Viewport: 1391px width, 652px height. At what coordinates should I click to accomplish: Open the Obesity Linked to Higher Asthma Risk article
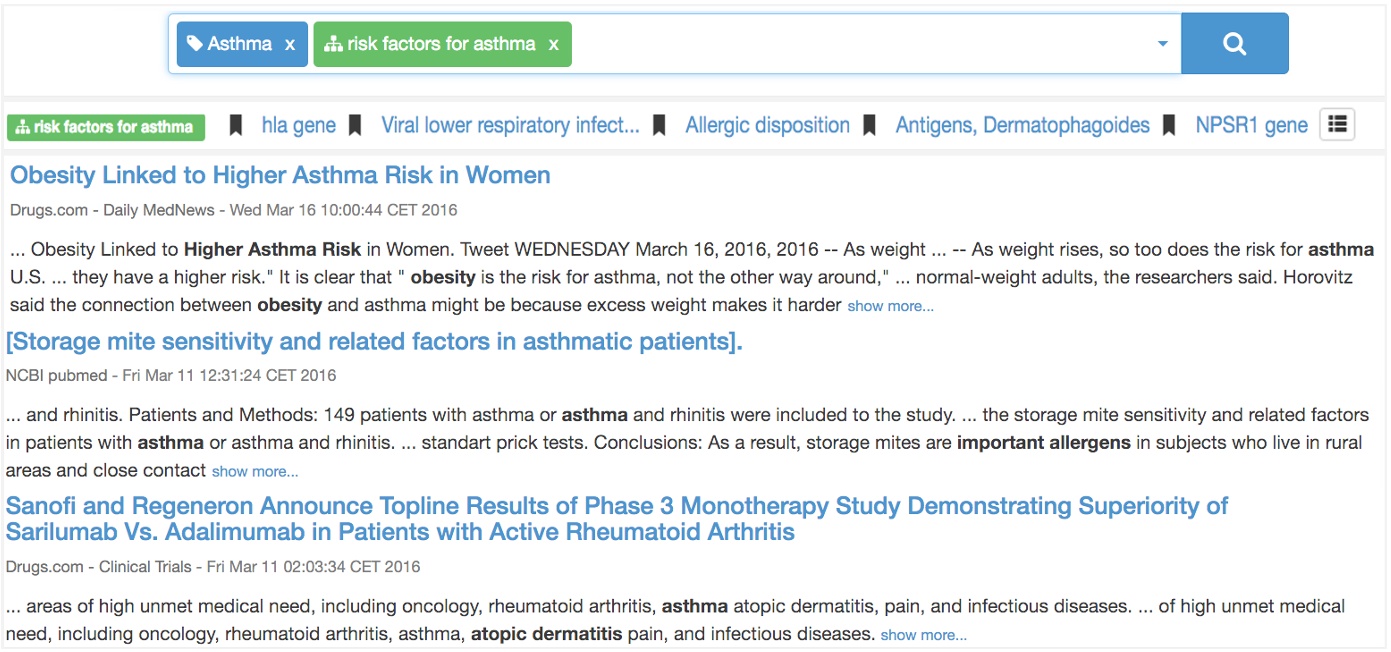pos(280,175)
